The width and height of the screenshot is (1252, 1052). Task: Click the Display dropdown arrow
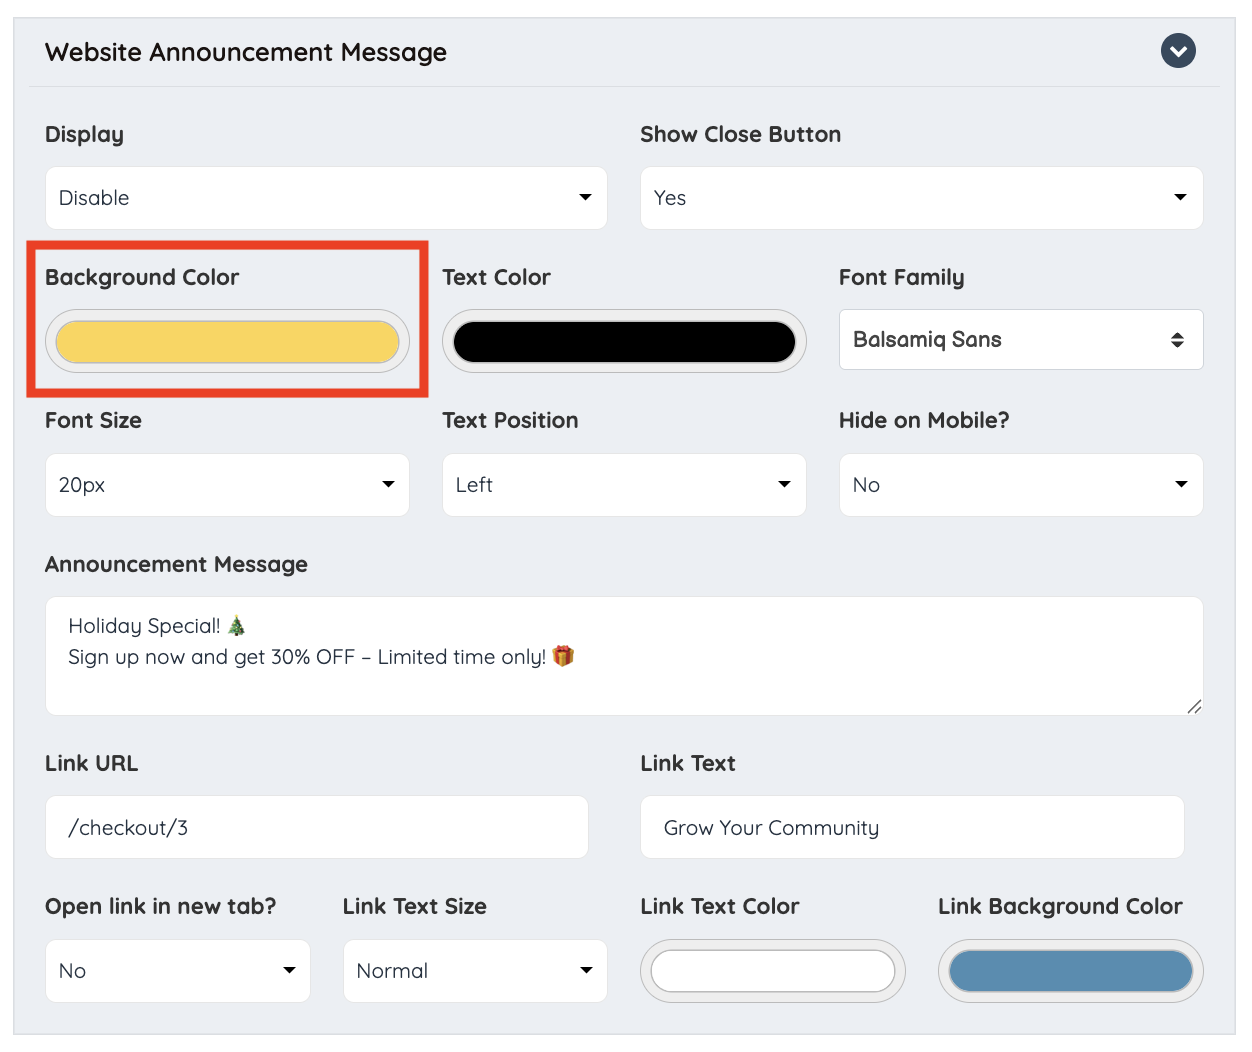(x=585, y=197)
